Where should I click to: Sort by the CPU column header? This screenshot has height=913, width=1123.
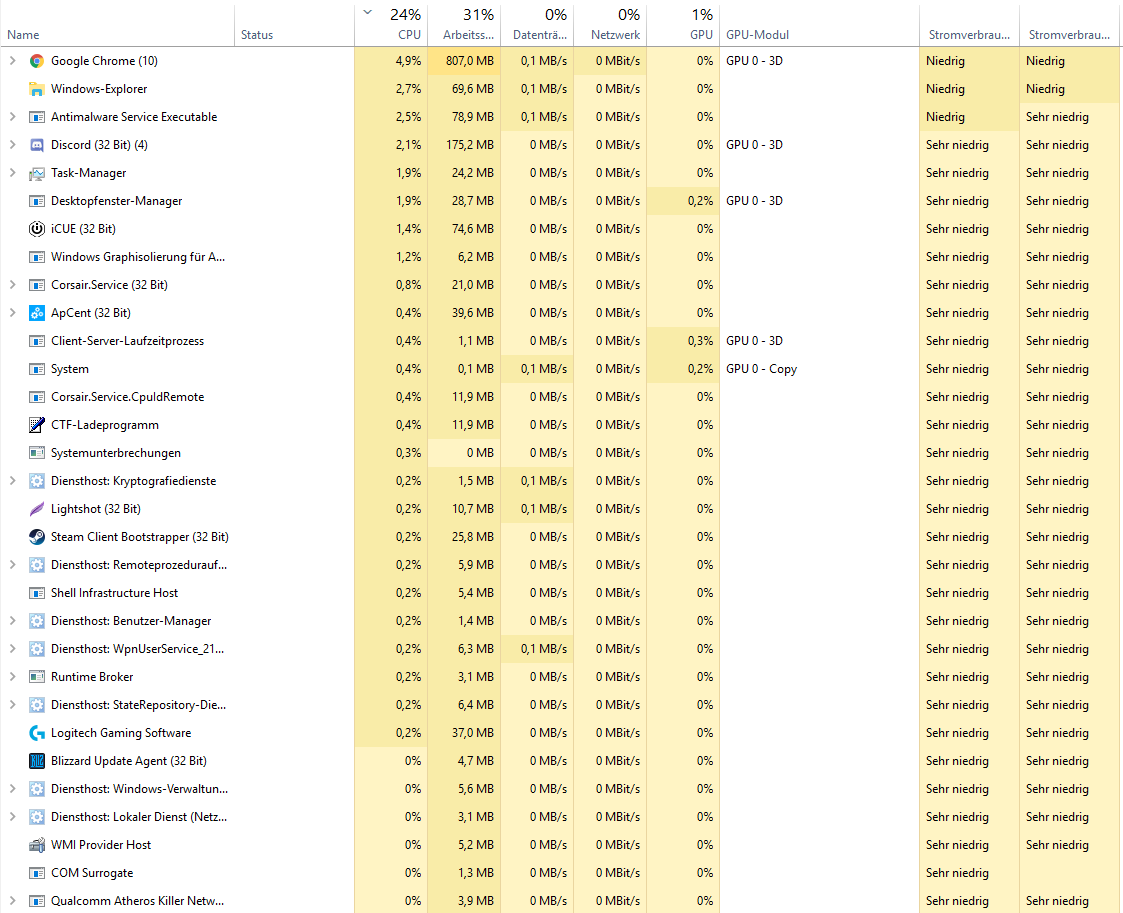pos(409,34)
